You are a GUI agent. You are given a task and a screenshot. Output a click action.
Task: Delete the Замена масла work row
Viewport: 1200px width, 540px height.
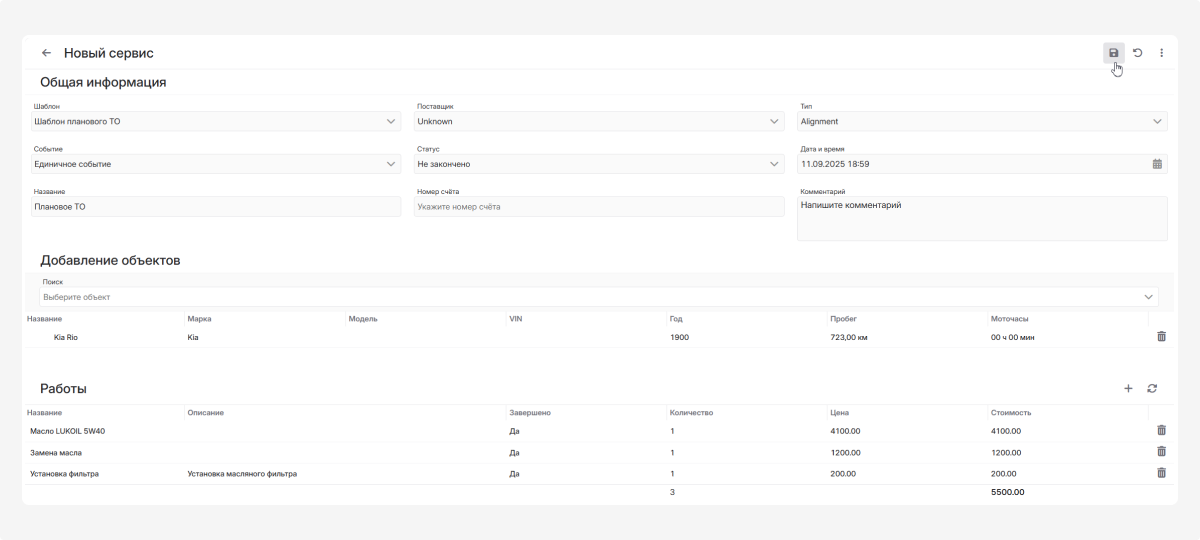(x=1161, y=452)
